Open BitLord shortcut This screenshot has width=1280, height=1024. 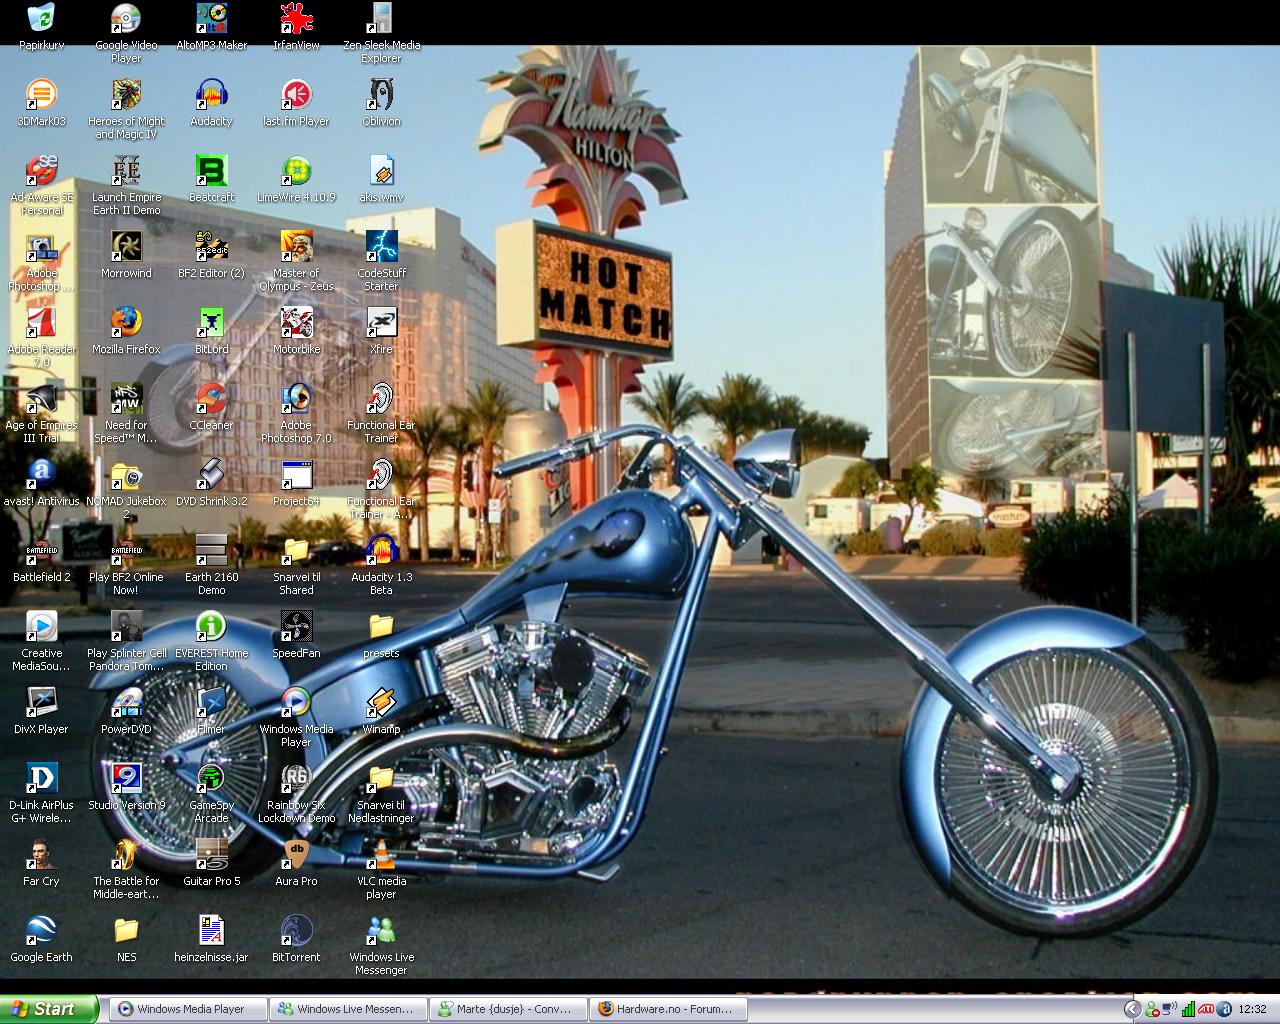tap(211, 330)
